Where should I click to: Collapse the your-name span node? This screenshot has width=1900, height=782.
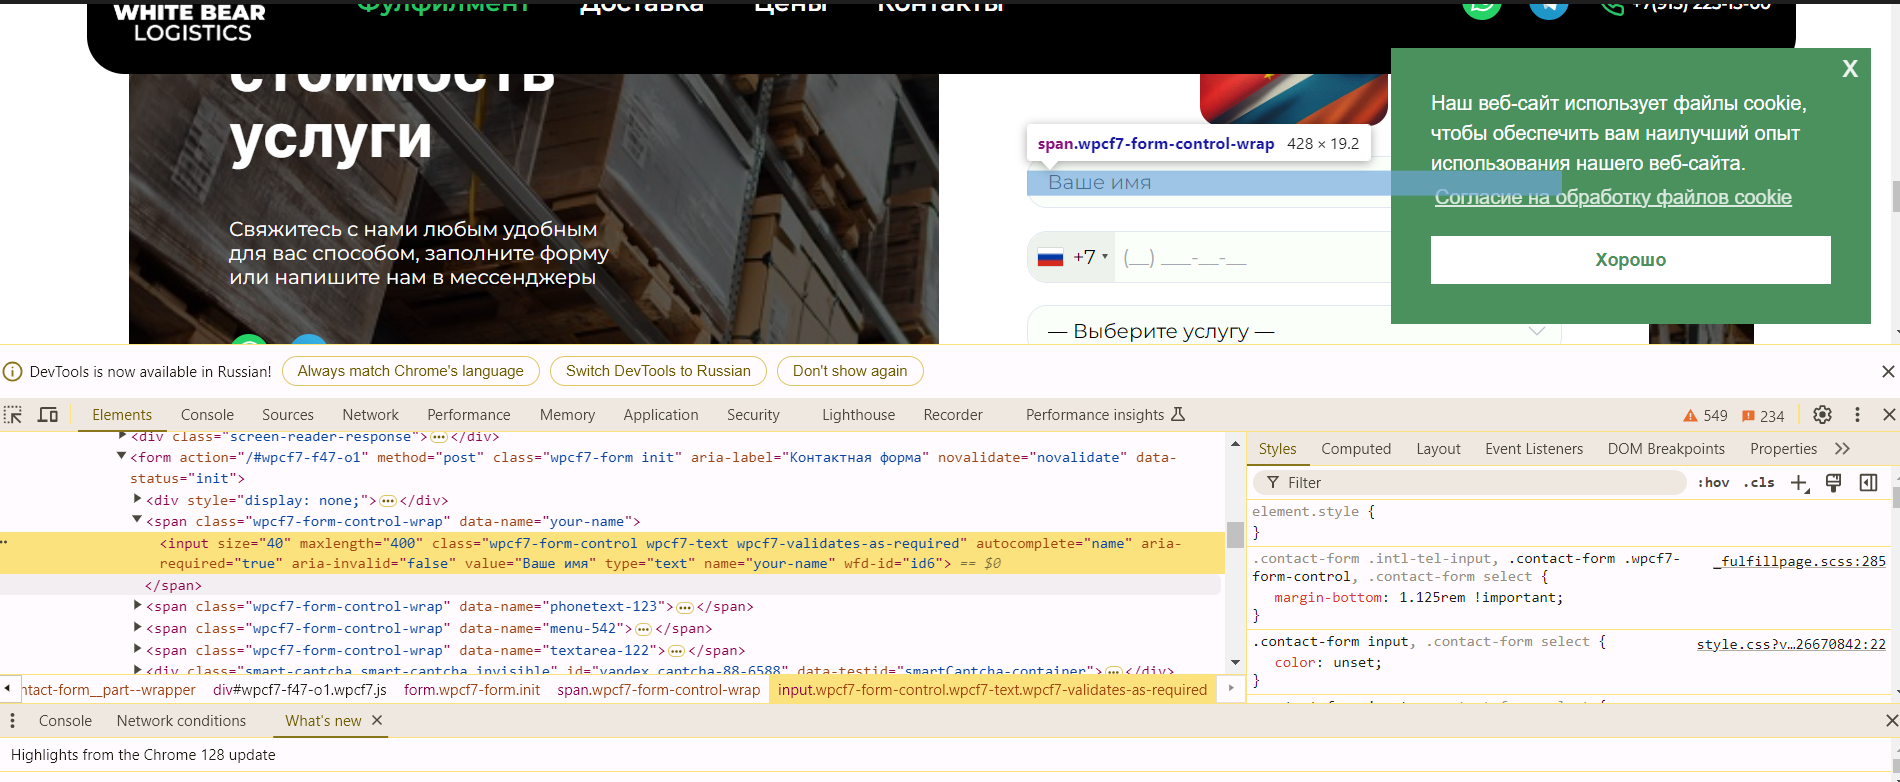(x=138, y=521)
